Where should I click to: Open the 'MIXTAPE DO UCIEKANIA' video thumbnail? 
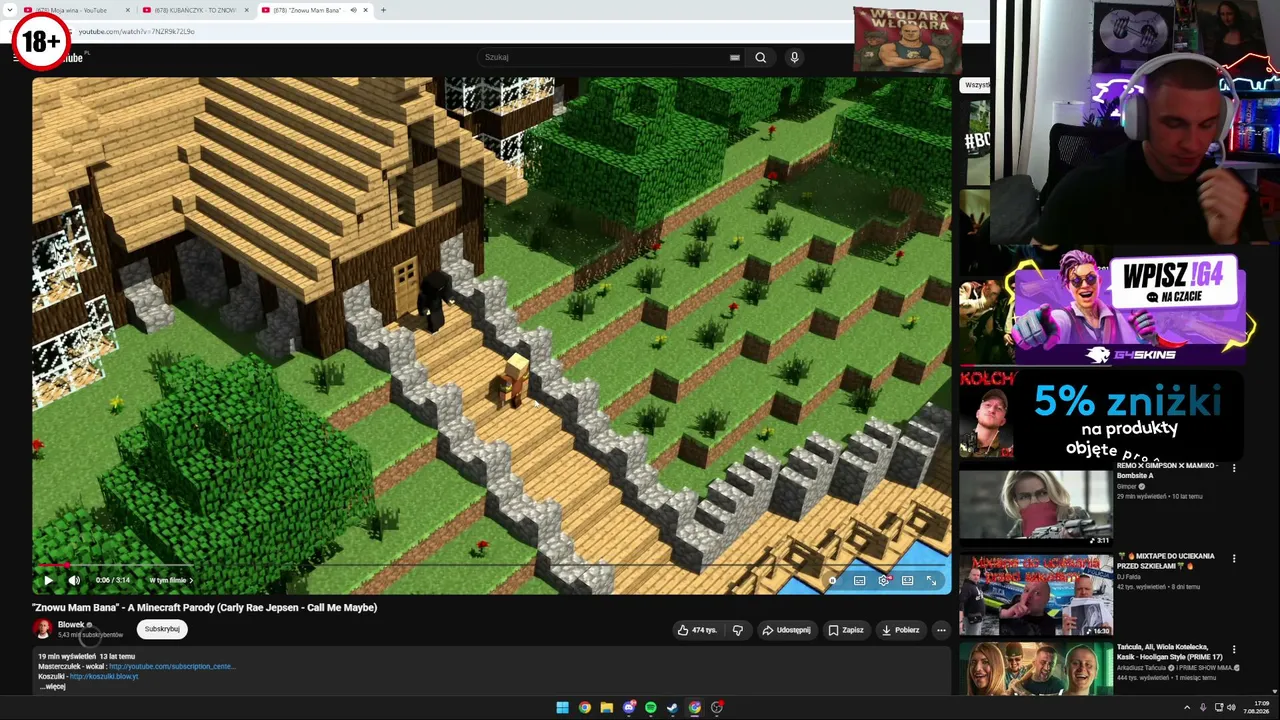tap(1036, 597)
